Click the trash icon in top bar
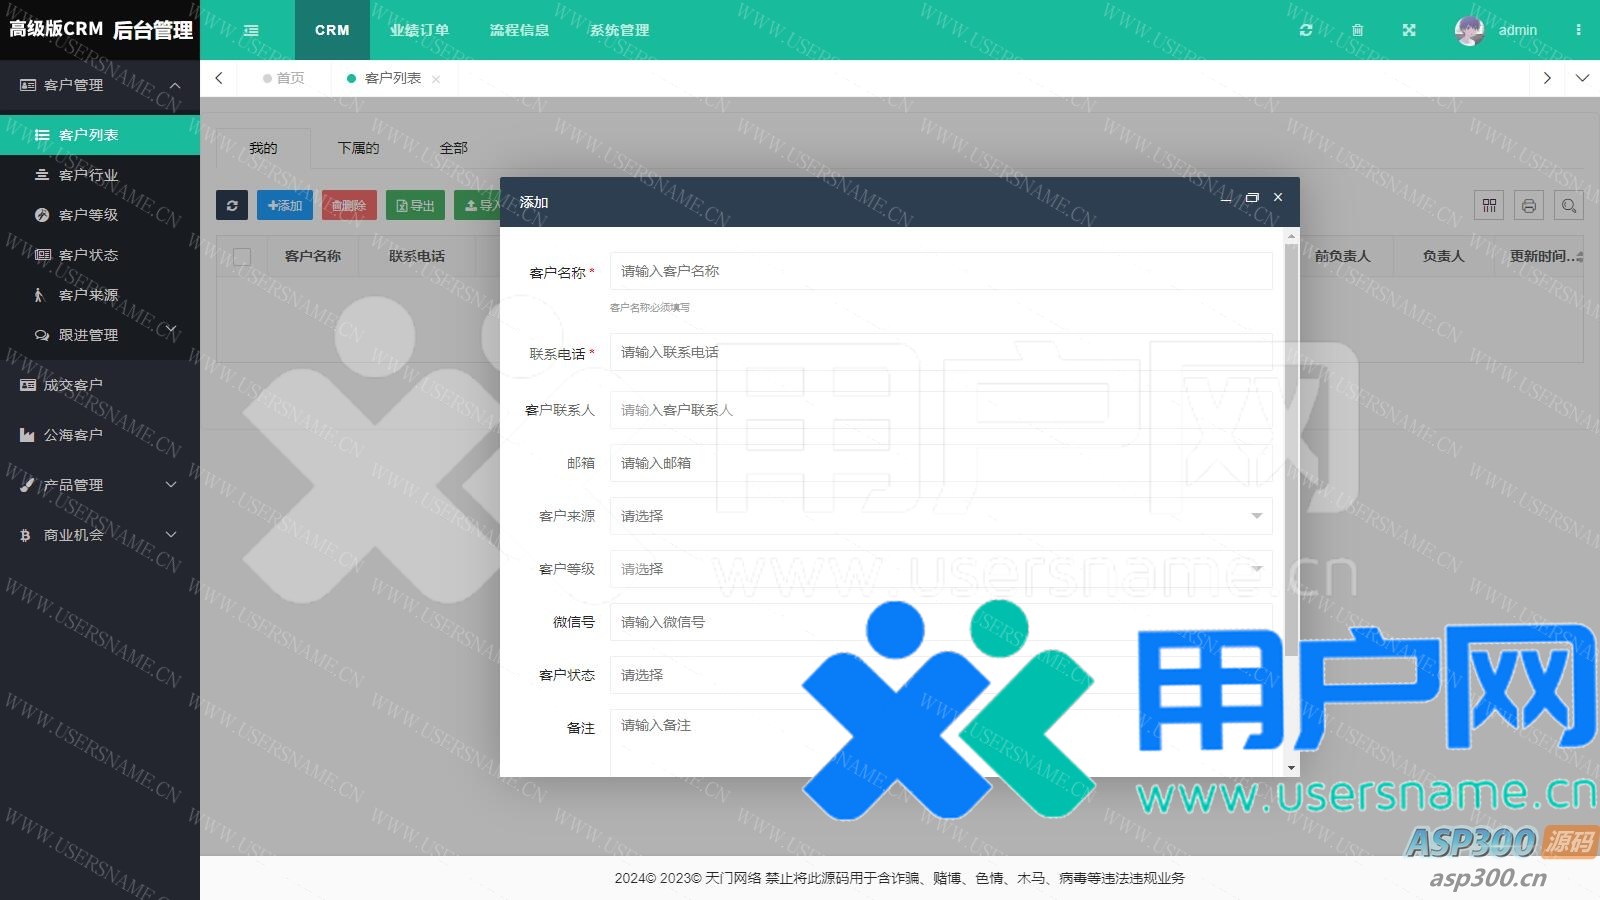The image size is (1600, 900). point(1357,30)
